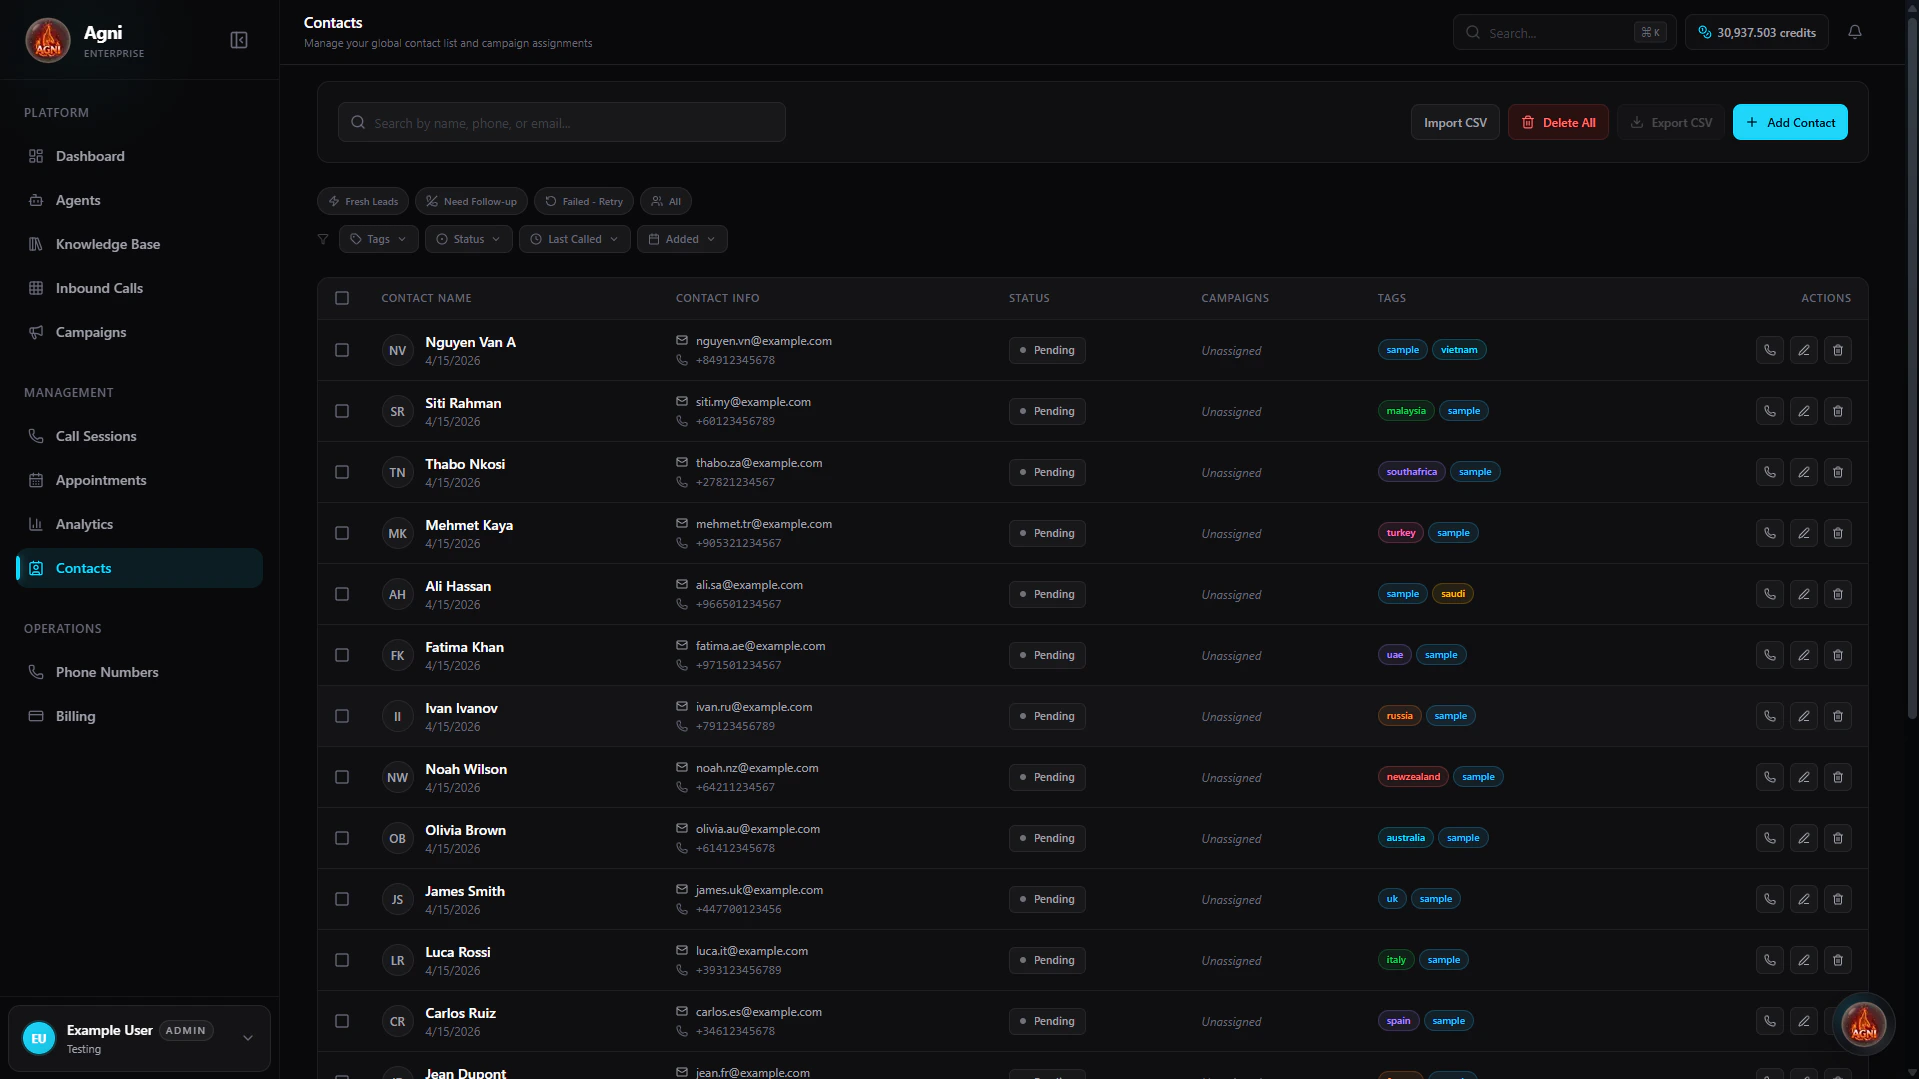Apply Failed - Retry quick filter

[x=584, y=201]
